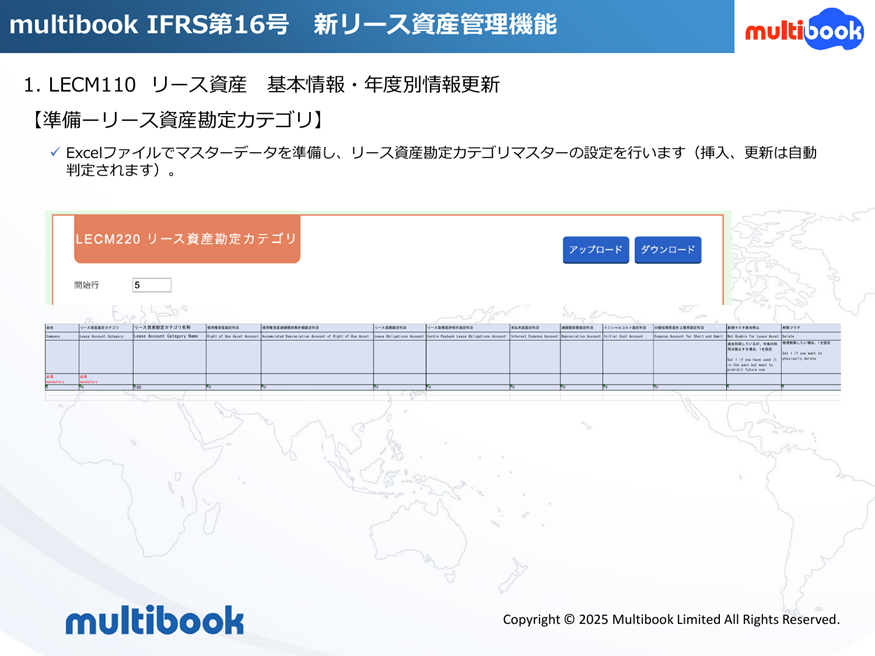Select the 'Depreciation Account' header cell
This screenshot has height=656, width=875.
click(581, 336)
